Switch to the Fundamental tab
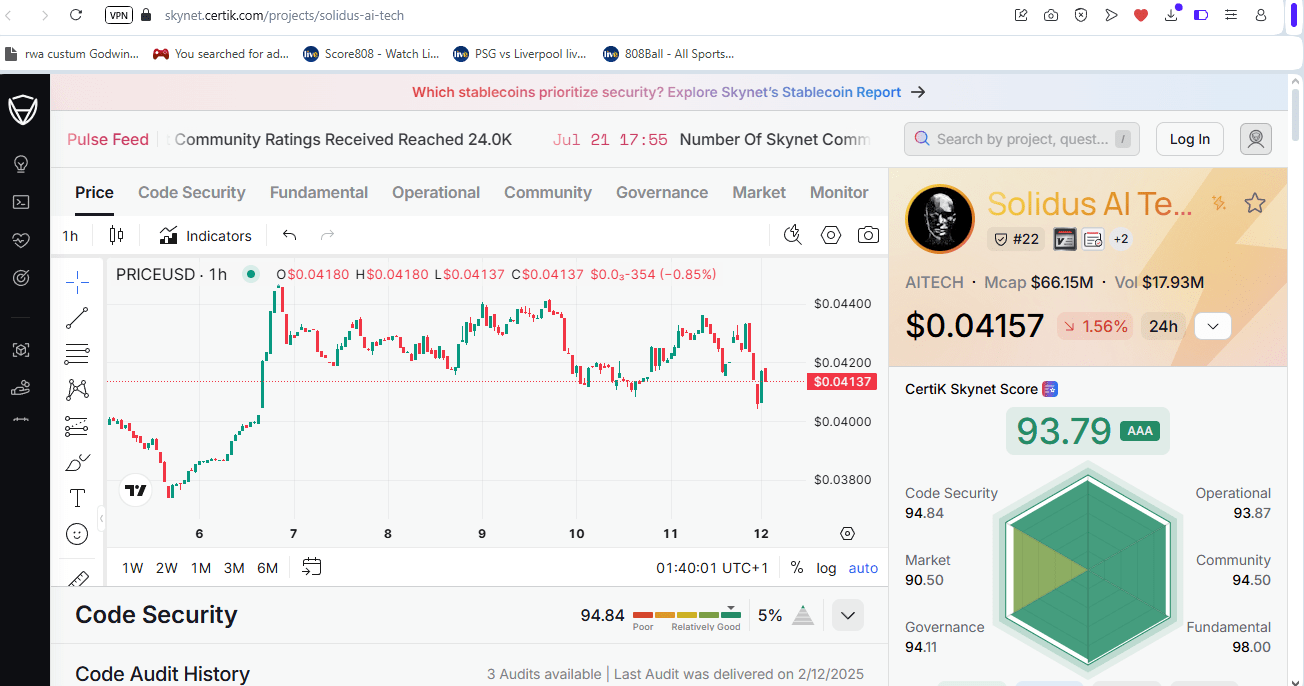 [319, 193]
